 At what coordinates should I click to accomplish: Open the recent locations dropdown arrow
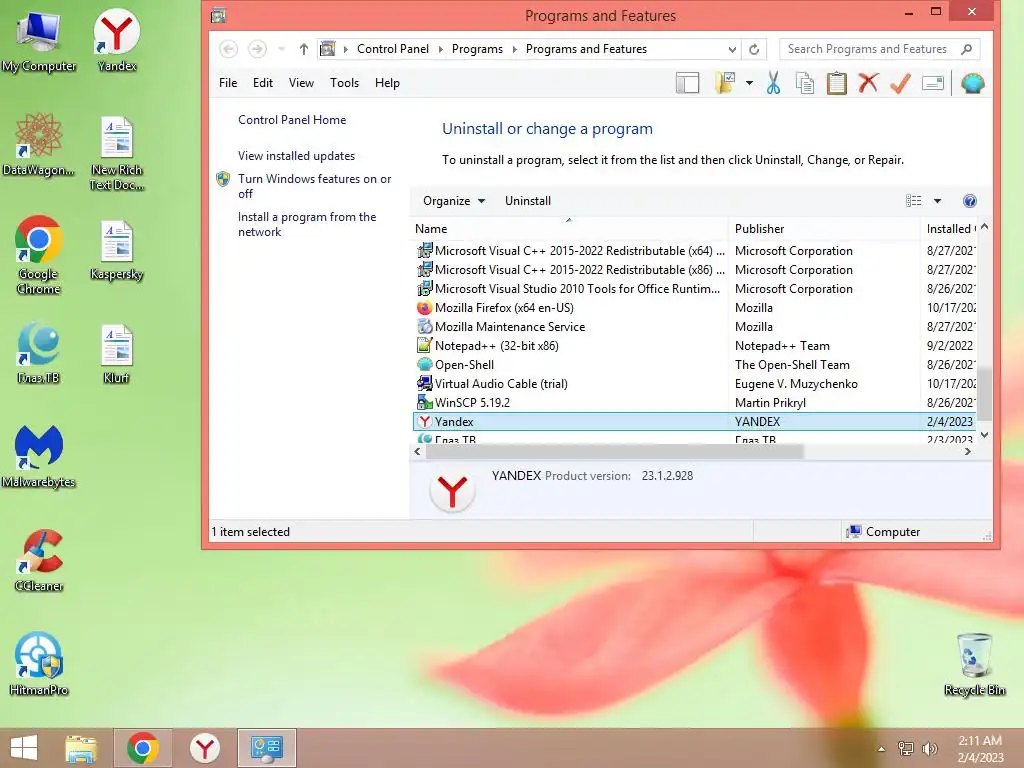tap(281, 49)
